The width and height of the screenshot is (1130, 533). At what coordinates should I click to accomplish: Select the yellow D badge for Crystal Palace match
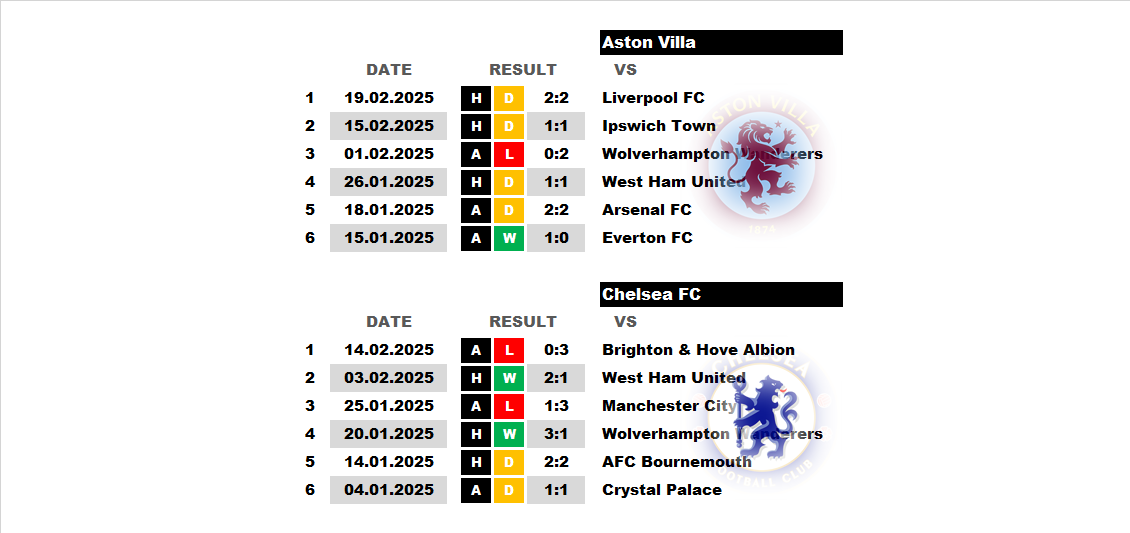[x=509, y=491]
